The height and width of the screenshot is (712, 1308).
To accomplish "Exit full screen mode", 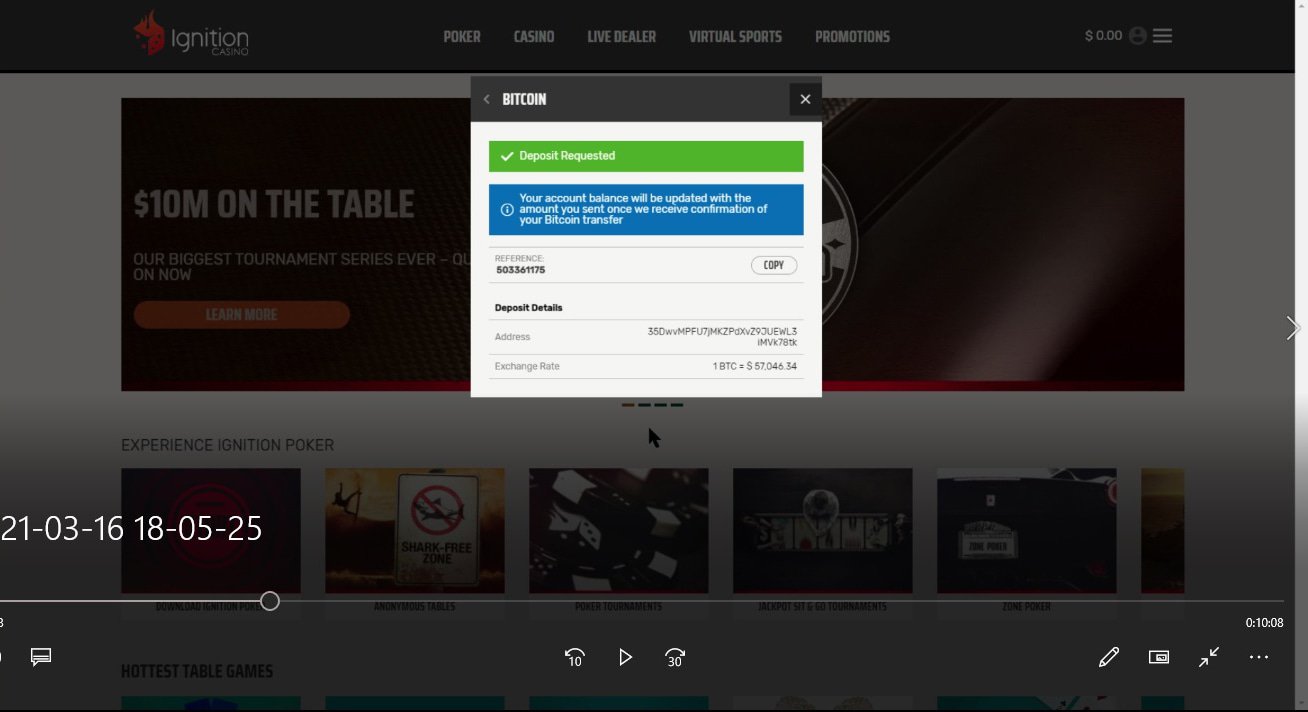I will pos(1209,657).
